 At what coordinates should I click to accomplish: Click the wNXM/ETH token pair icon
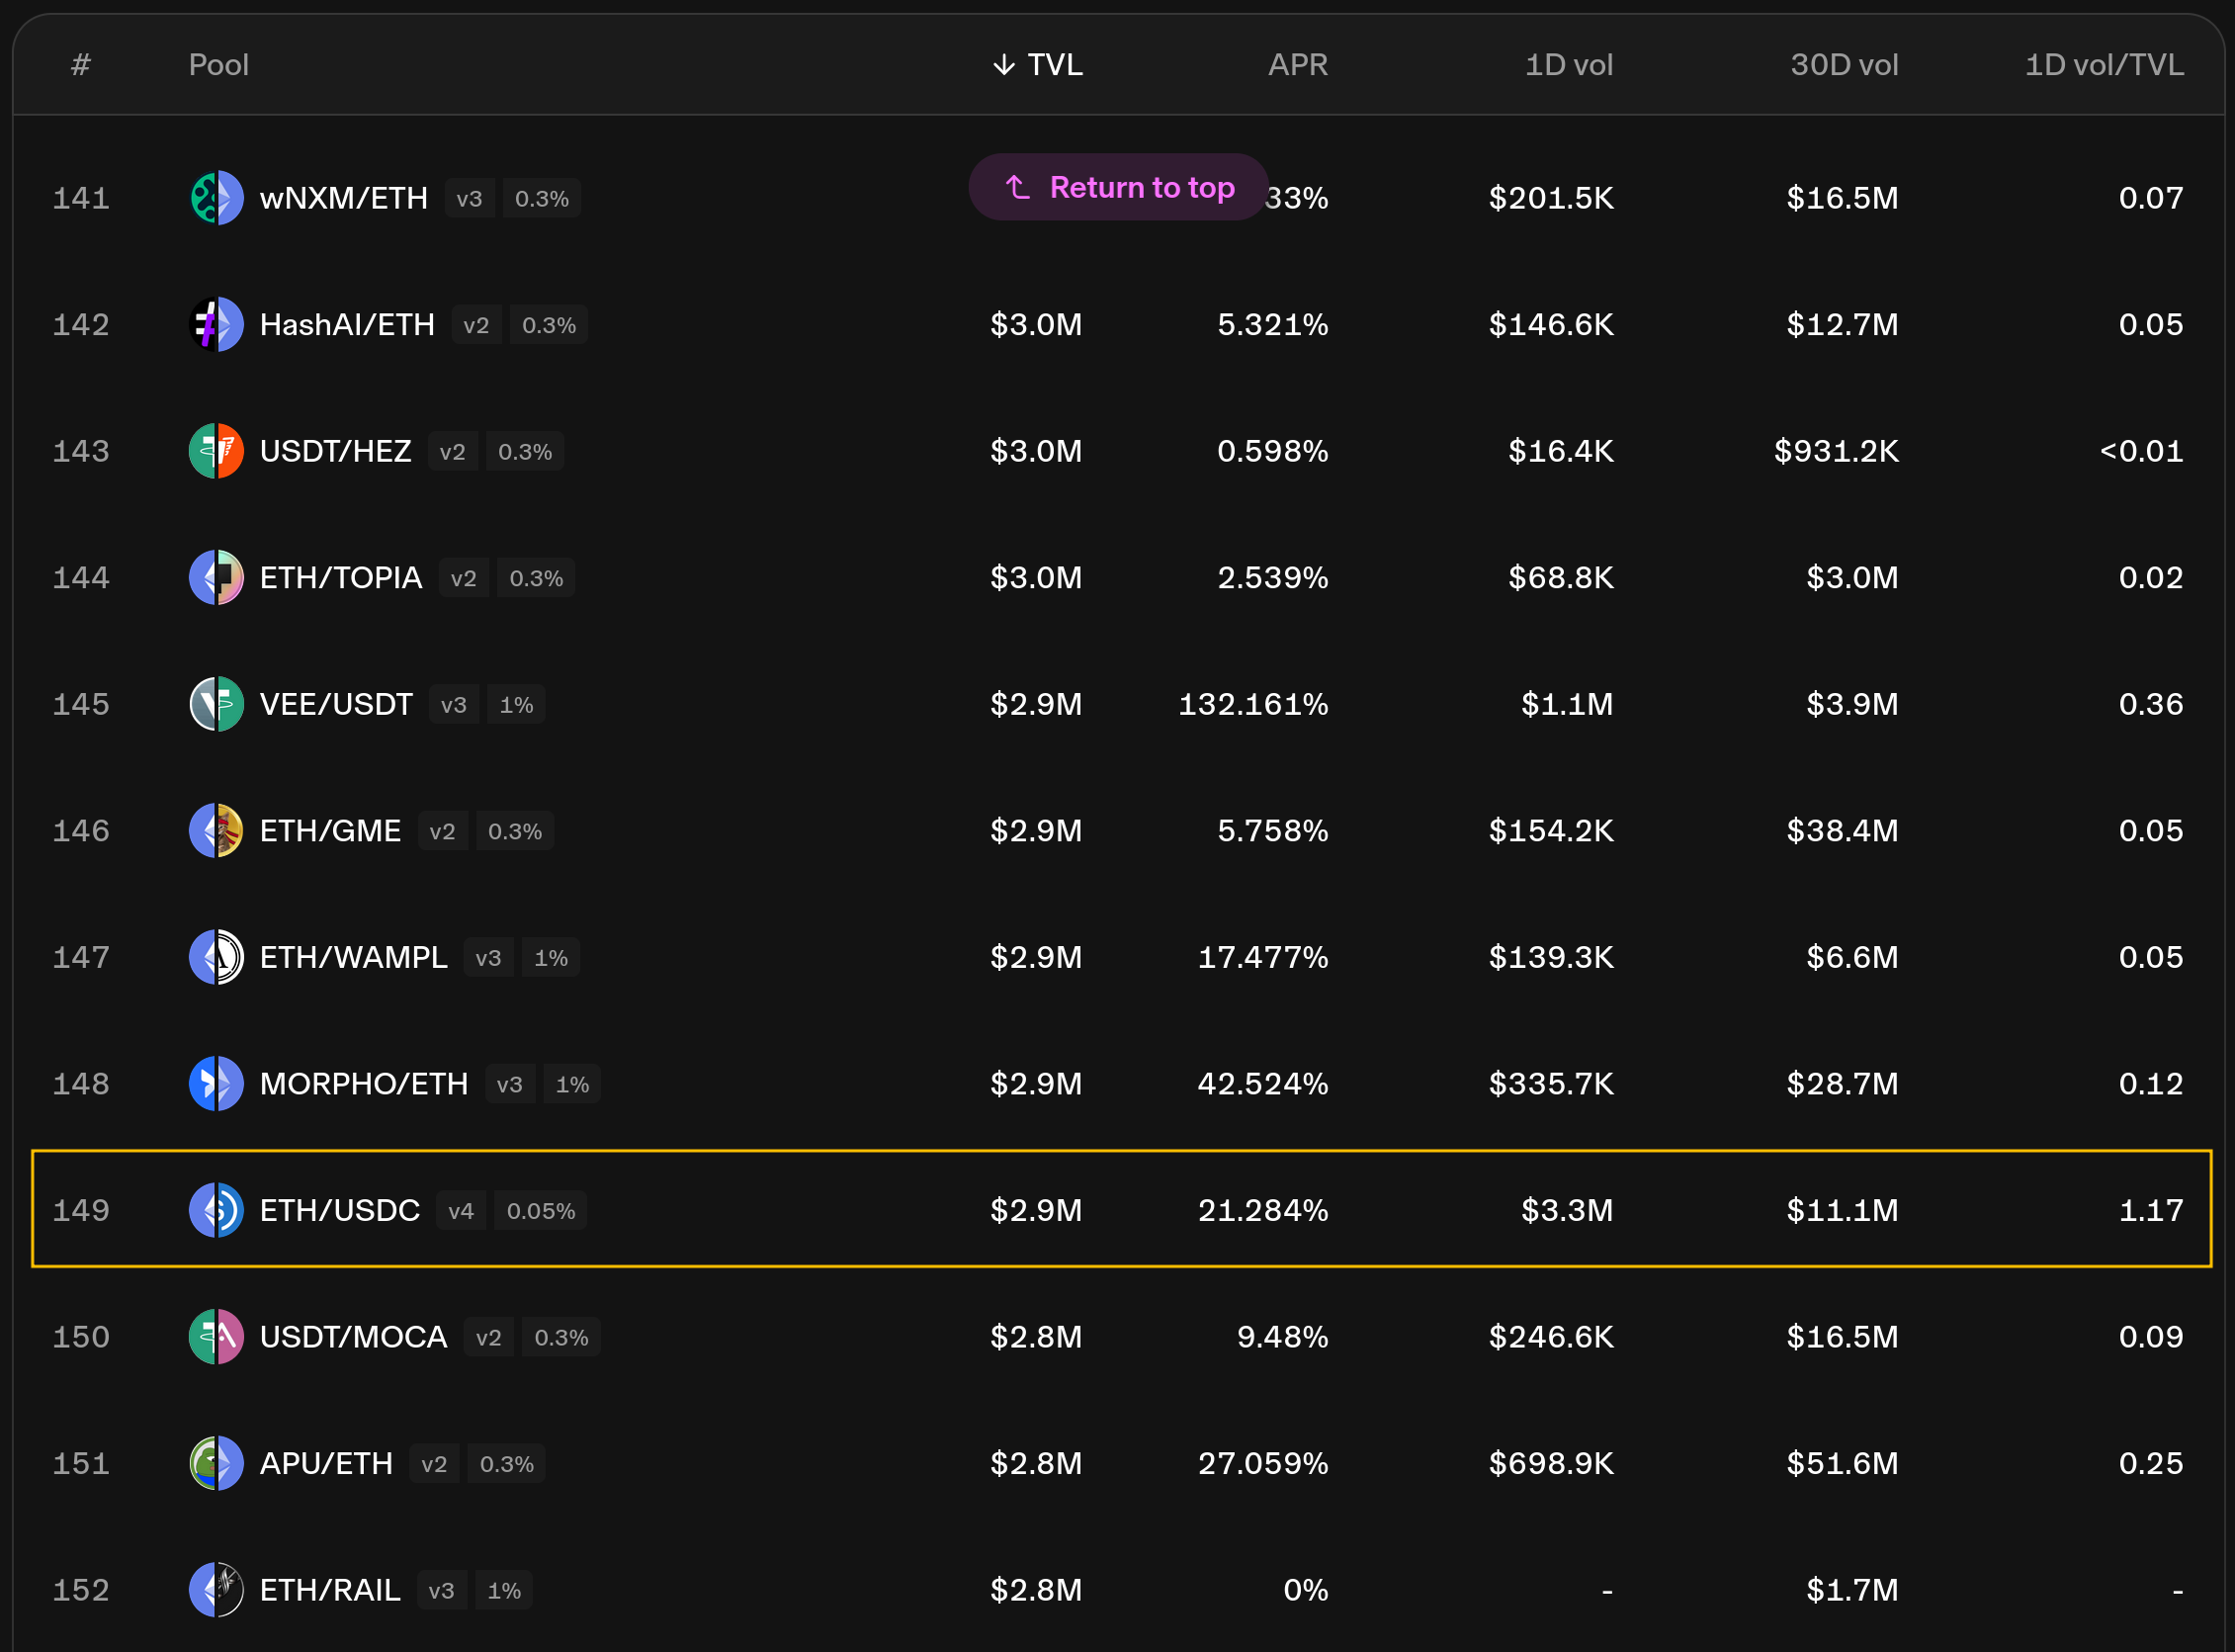(216, 198)
